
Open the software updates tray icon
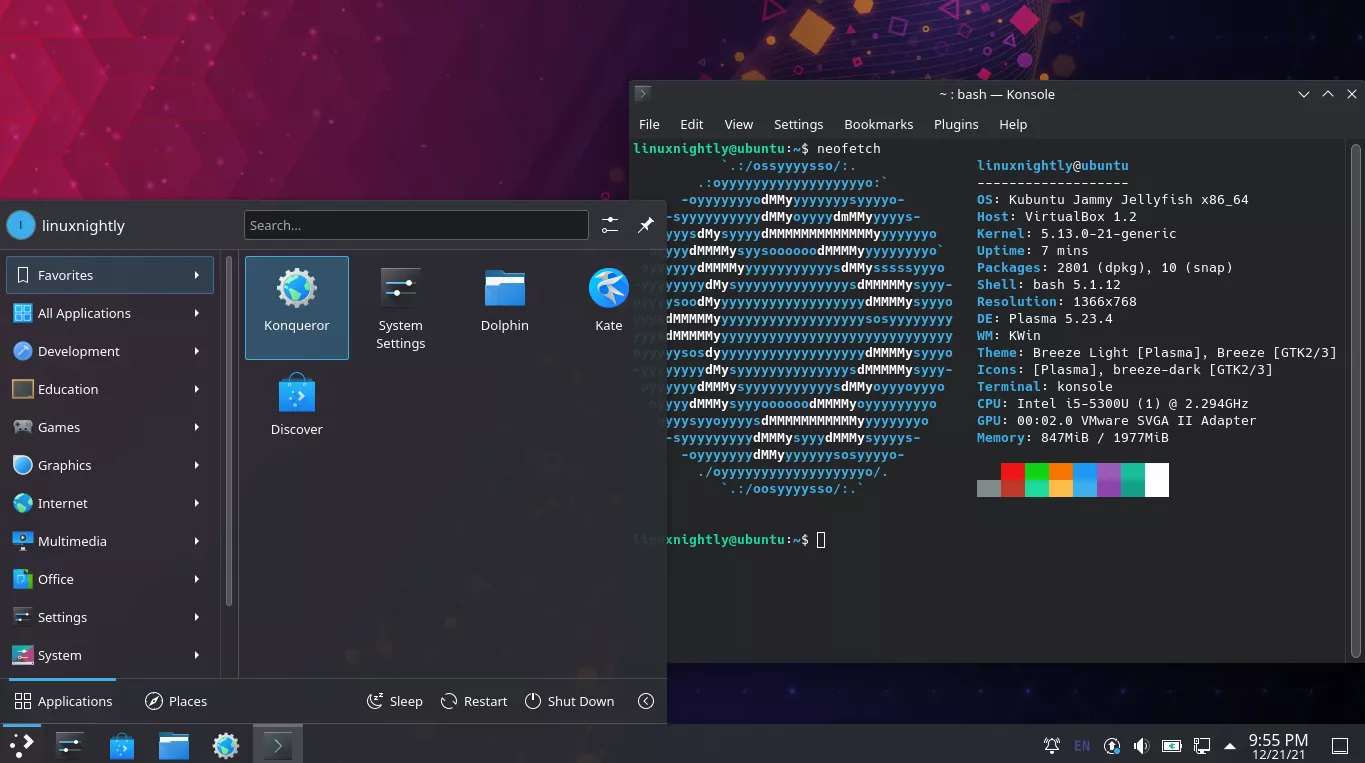tap(1112, 746)
